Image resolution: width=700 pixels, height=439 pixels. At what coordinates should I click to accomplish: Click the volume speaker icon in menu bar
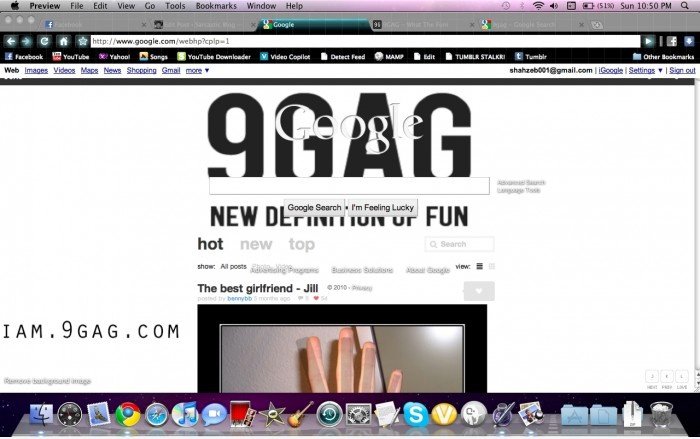[x=554, y=6]
